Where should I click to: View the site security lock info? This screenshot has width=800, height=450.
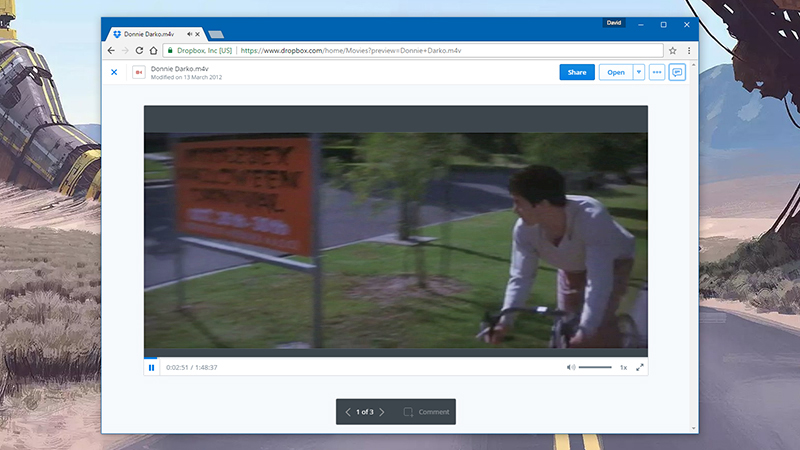point(170,51)
